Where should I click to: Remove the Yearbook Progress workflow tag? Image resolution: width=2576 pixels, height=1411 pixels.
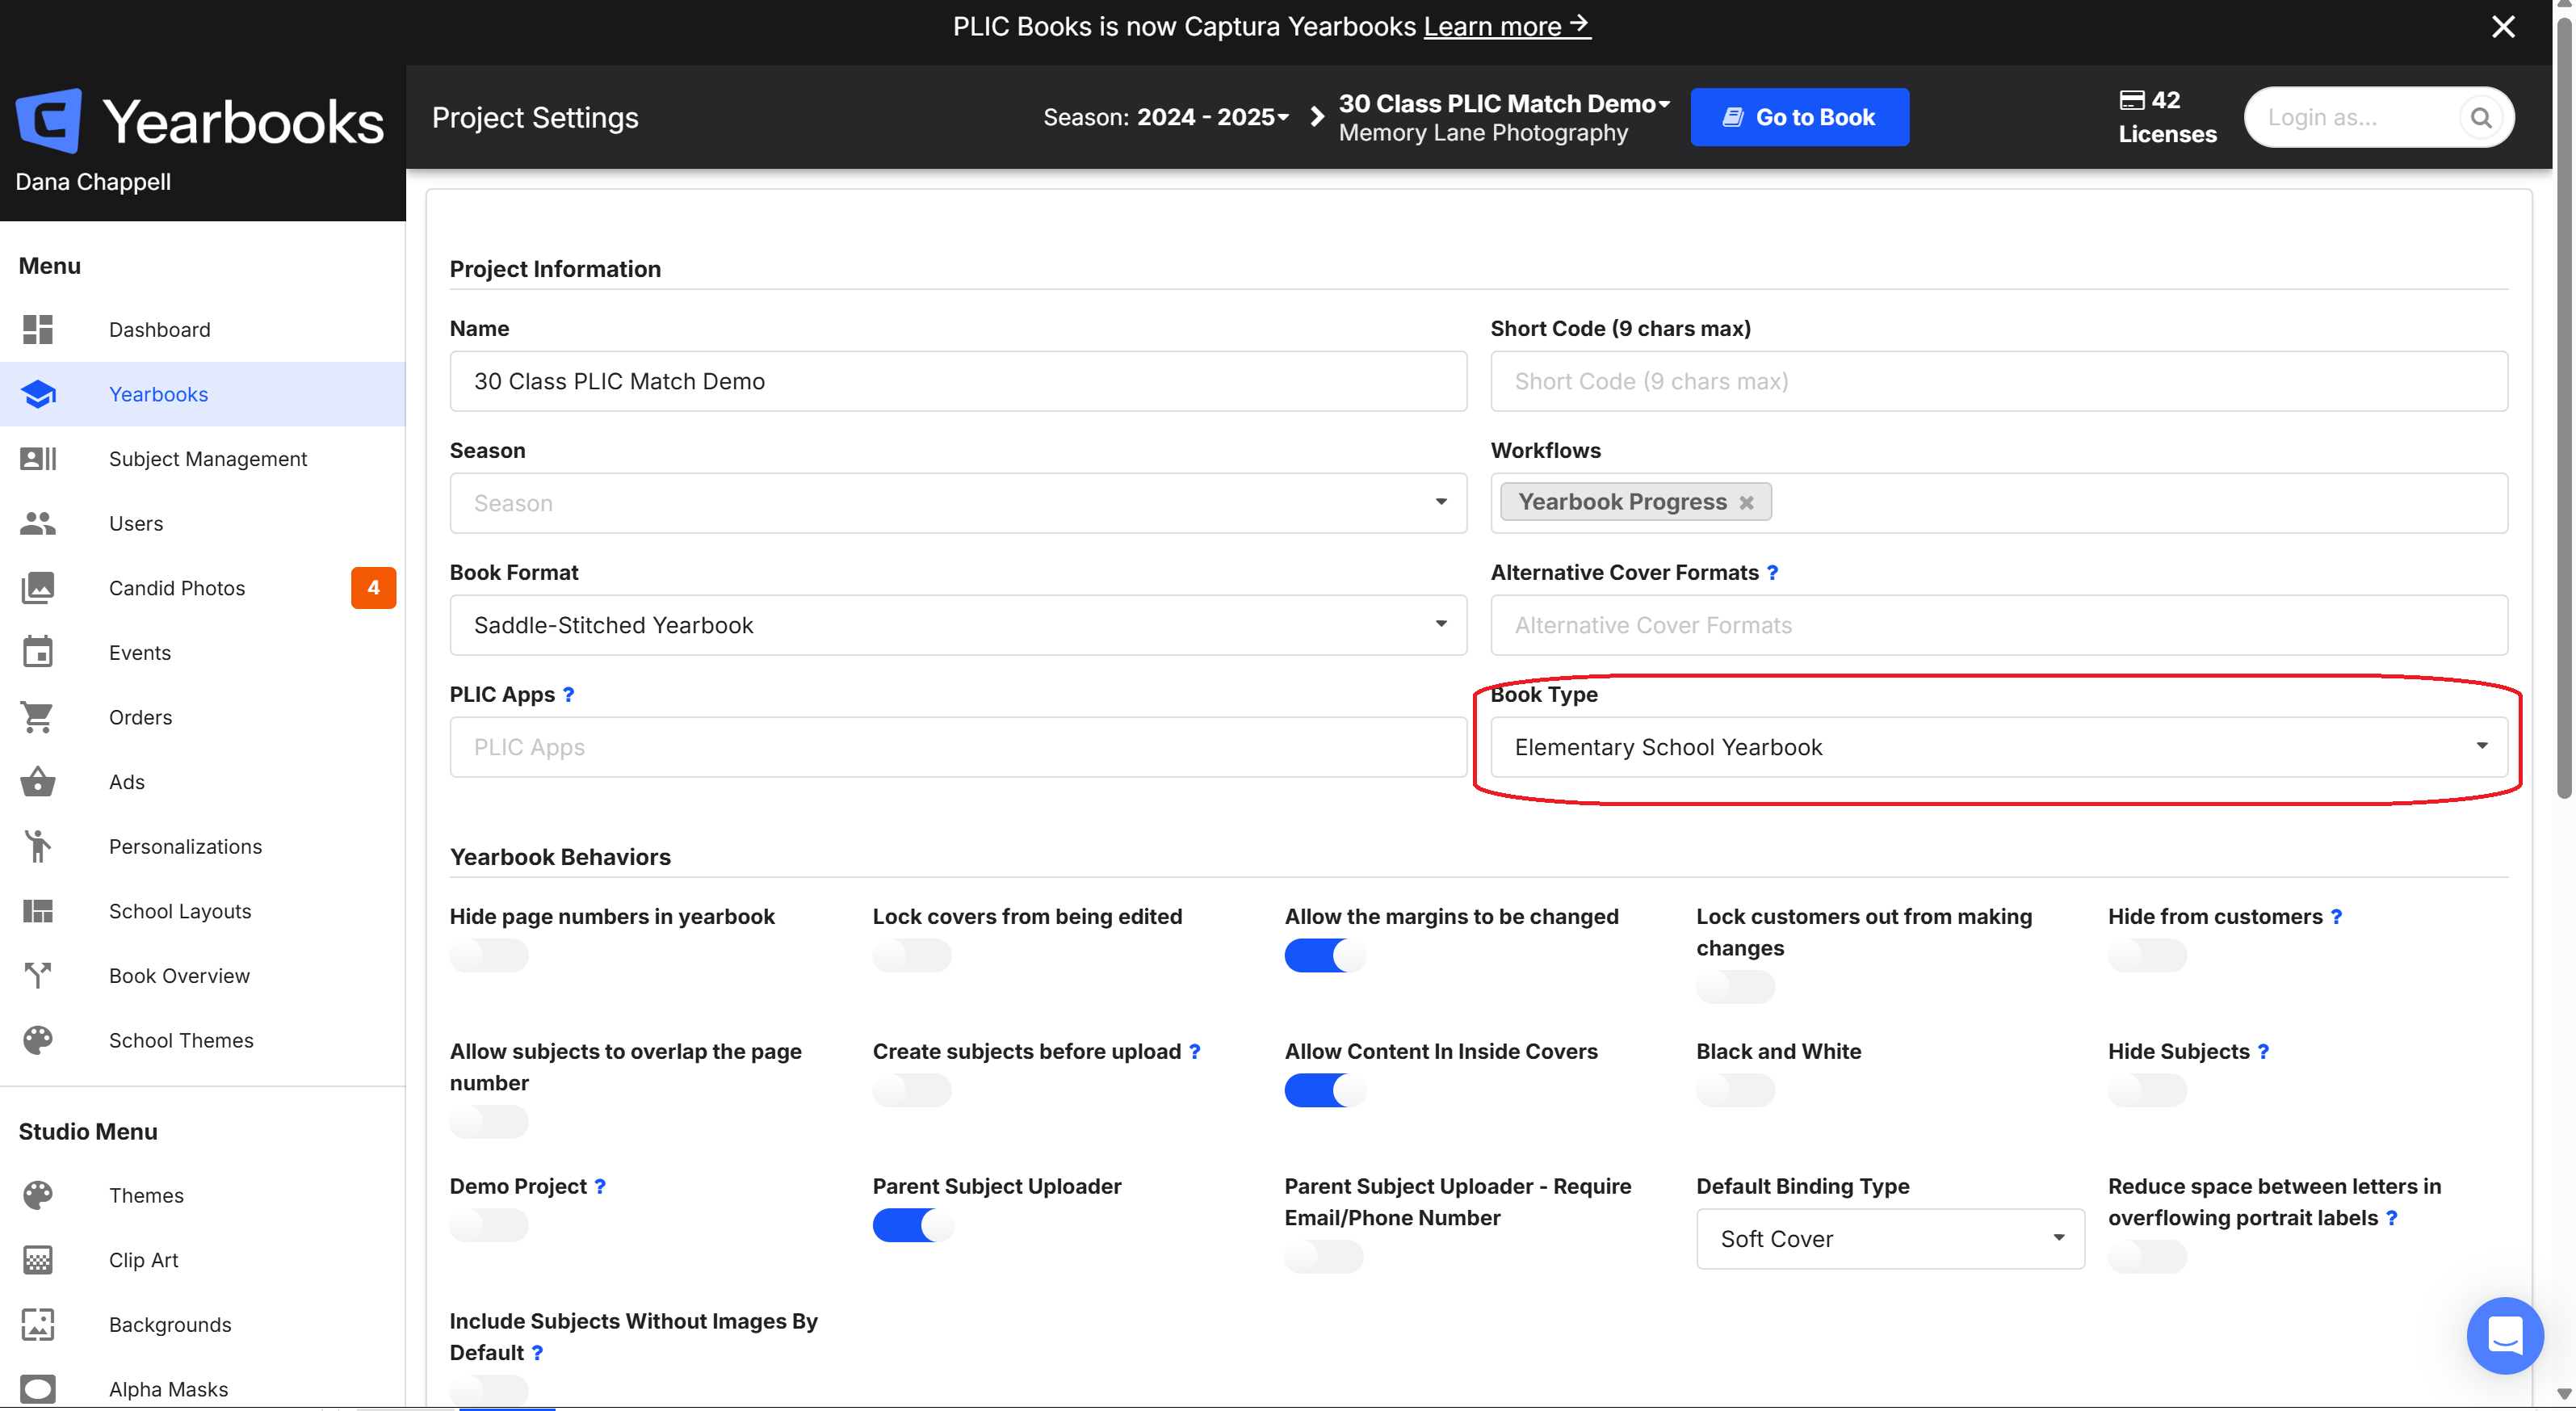click(1746, 502)
